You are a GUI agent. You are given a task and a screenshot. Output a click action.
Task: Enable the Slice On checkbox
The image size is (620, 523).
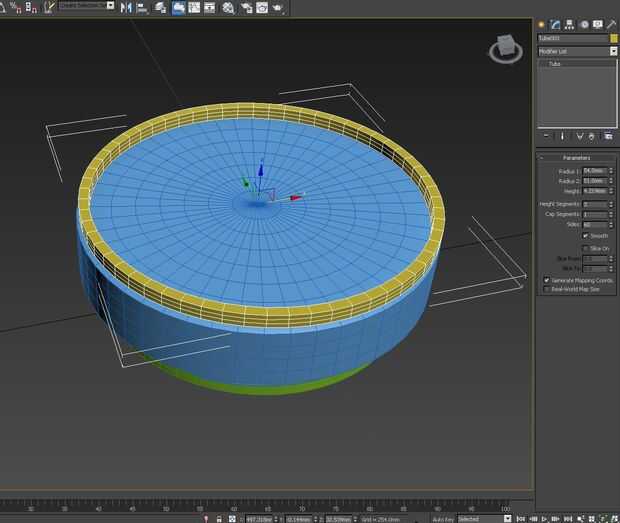pos(586,248)
